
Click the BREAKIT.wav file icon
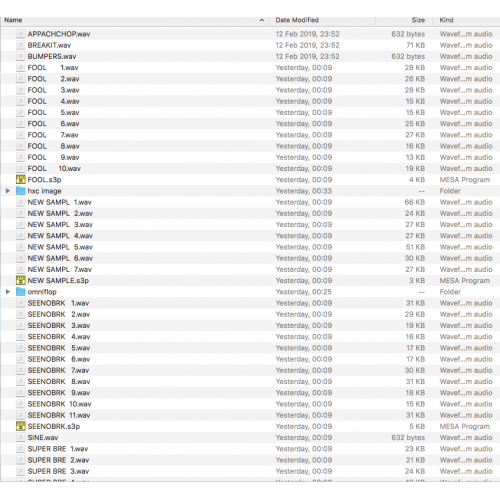point(21,45)
